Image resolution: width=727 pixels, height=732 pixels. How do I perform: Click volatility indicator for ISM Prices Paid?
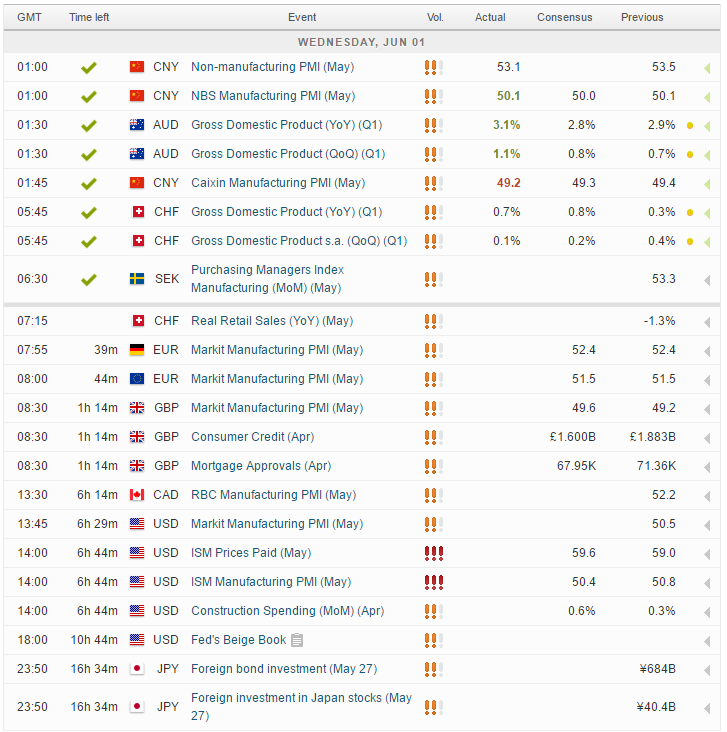coord(434,553)
